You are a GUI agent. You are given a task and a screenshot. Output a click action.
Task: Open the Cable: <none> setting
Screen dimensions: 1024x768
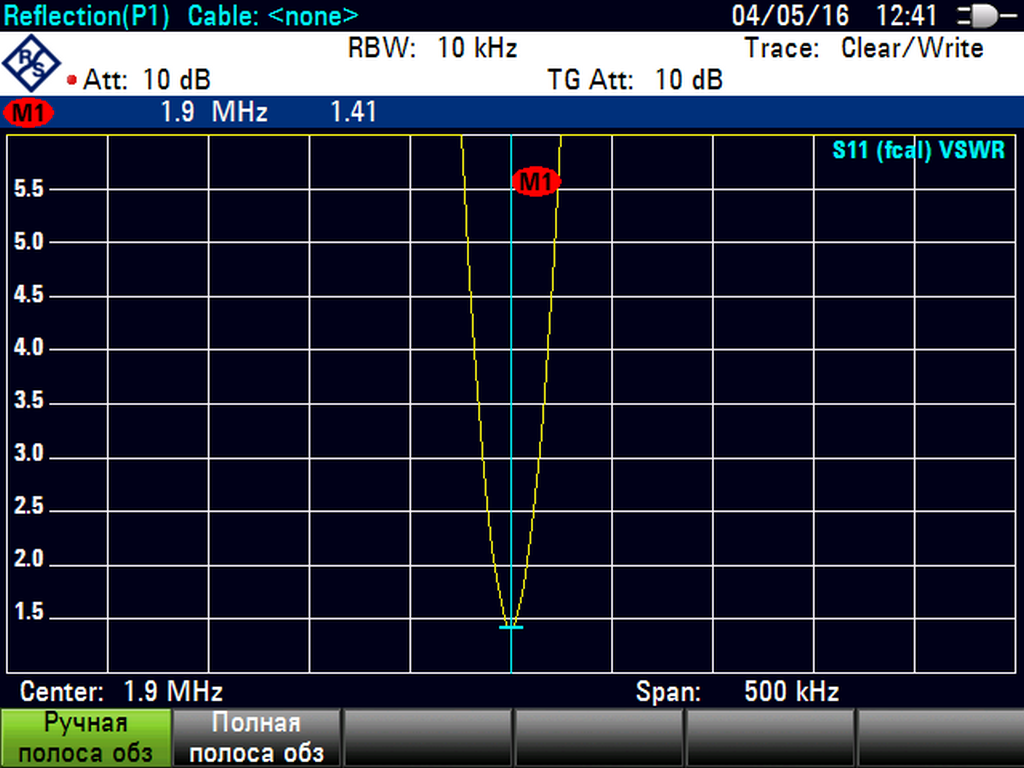[272, 16]
